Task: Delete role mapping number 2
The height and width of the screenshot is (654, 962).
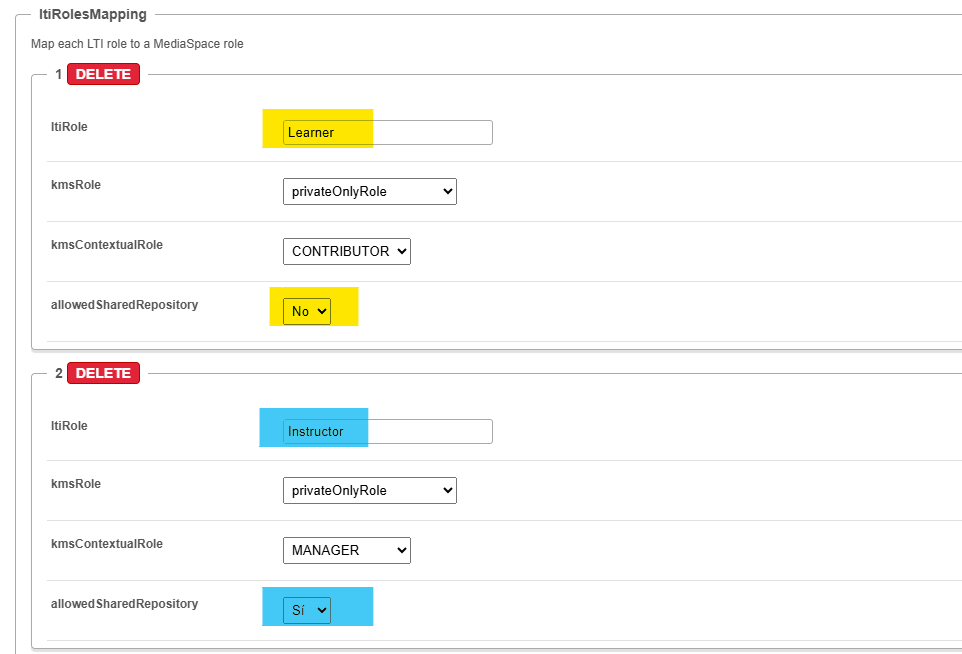Action: 103,373
